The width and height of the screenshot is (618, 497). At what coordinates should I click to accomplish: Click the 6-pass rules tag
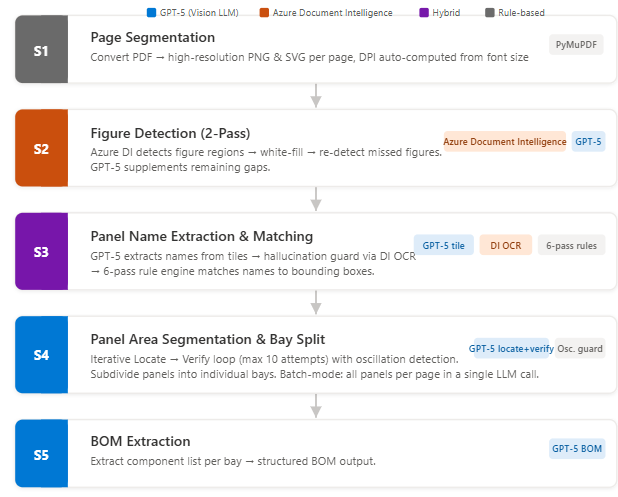570,245
